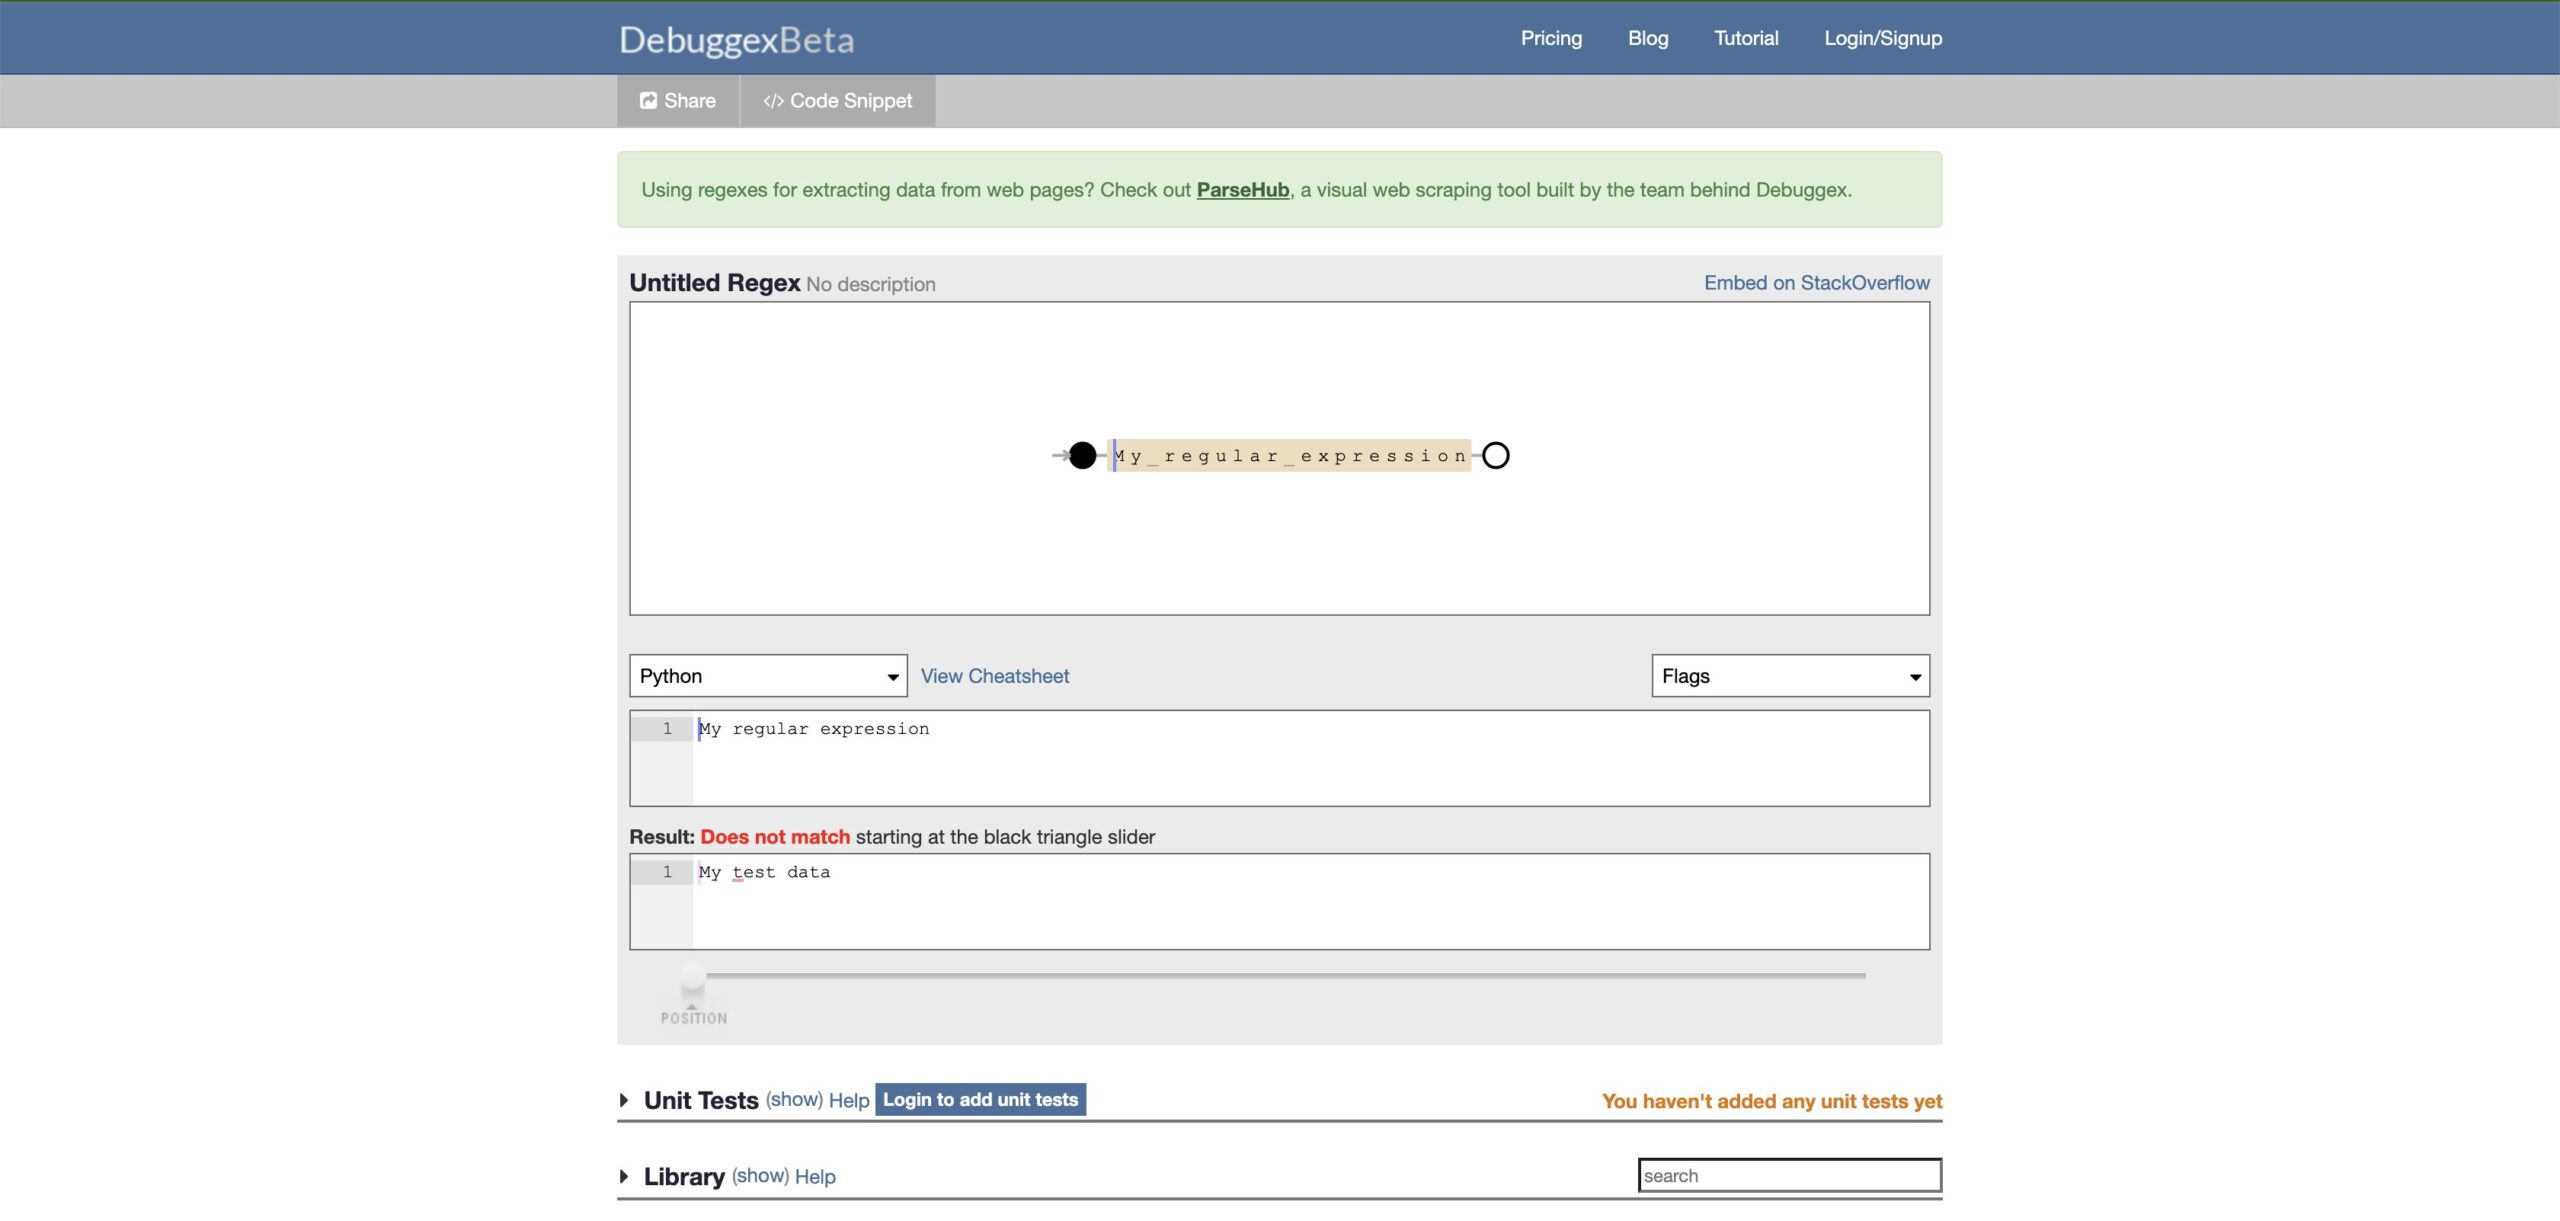The width and height of the screenshot is (2560, 1221).
Task: Open the Tutorial page
Action: click(x=1745, y=38)
